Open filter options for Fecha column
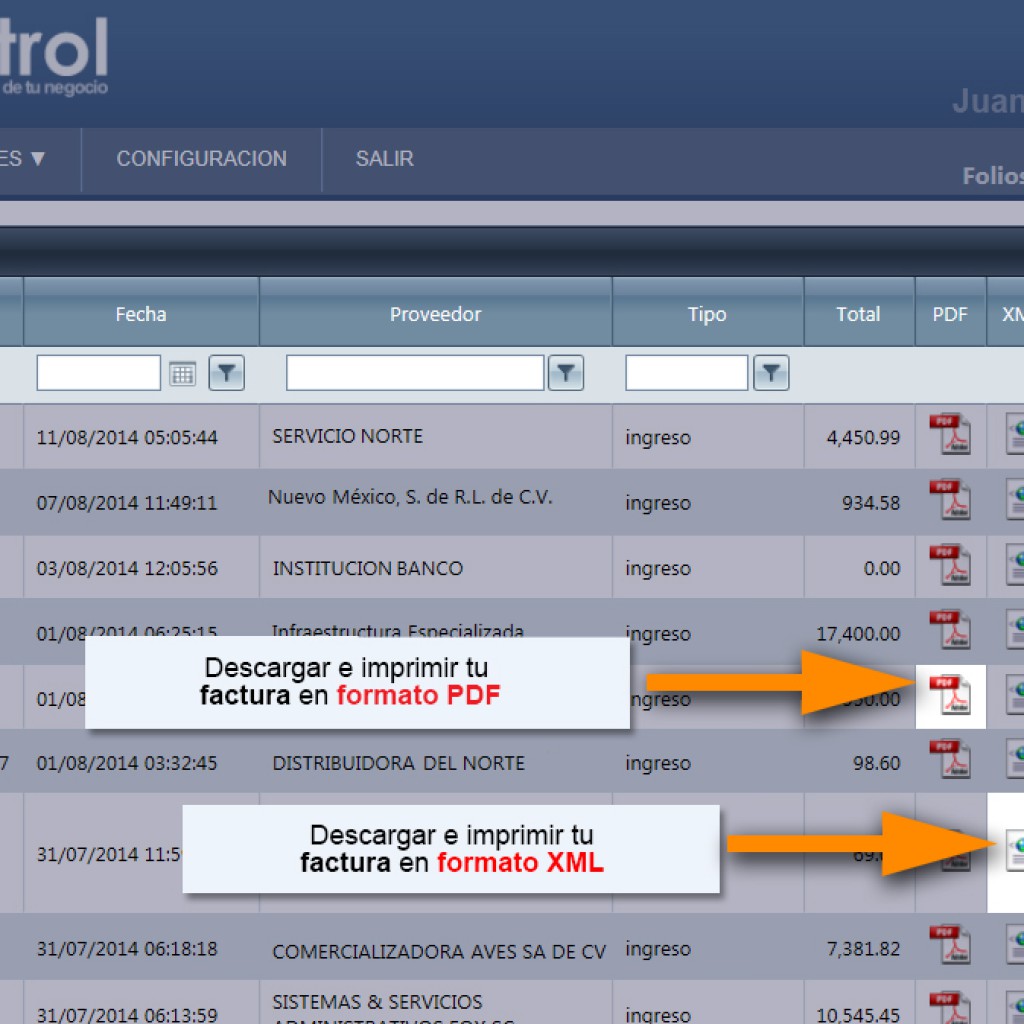Viewport: 1024px width, 1024px height. pyautogui.click(x=227, y=373)
